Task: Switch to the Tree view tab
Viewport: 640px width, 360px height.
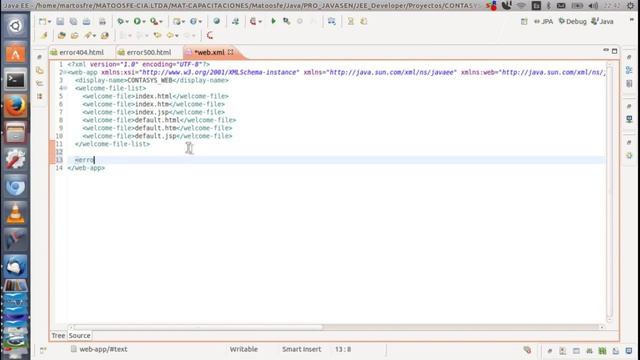Action: 58,336
